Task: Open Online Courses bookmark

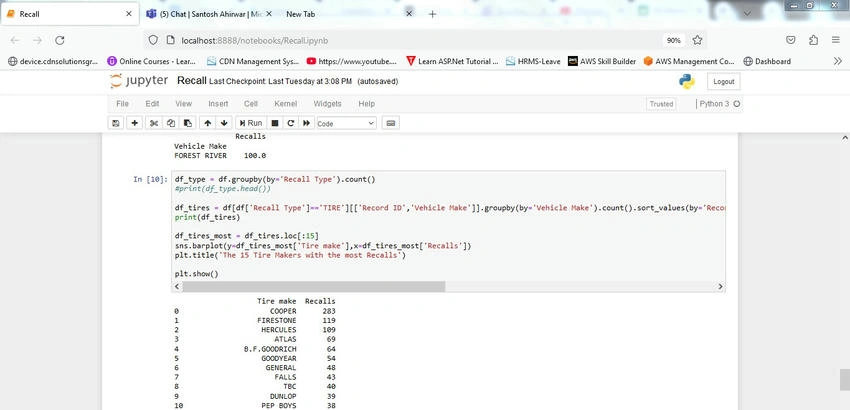Action: point(152,61)
